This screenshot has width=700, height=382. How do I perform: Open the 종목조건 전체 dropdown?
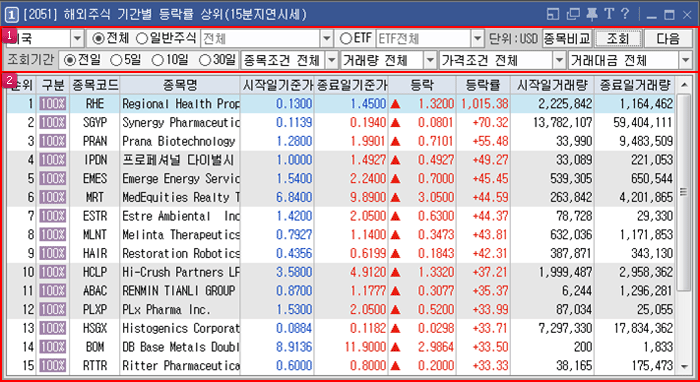pyautogui.click(x=332, y=60)
